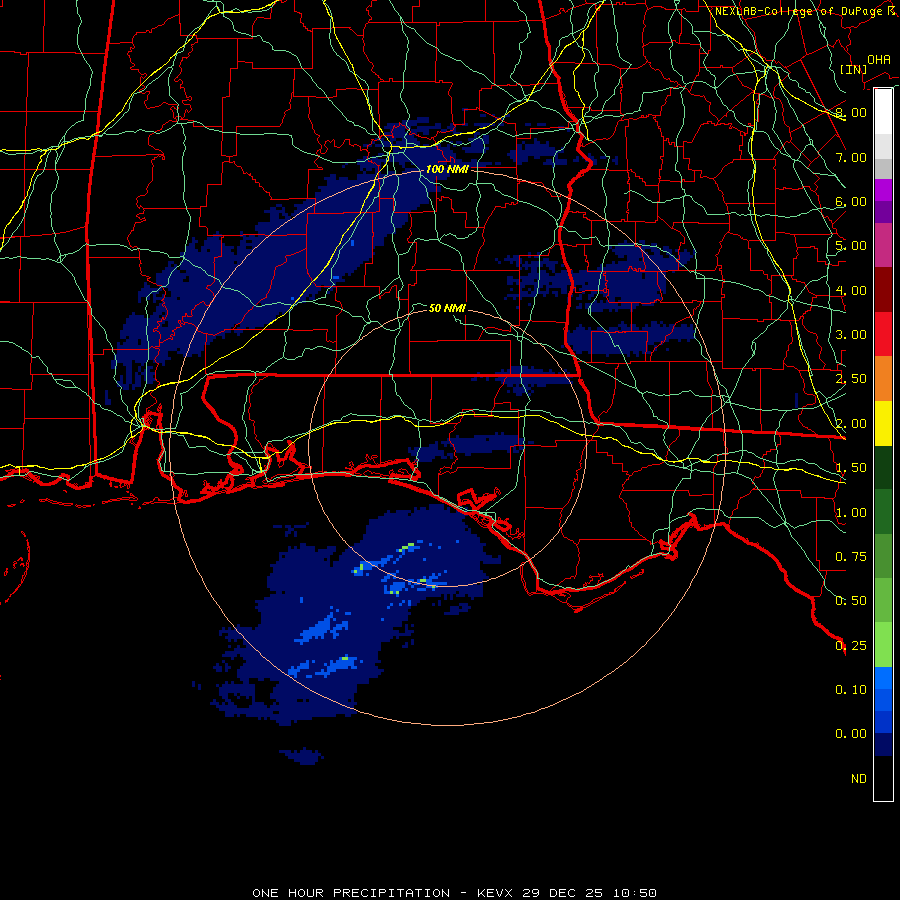The width and height of the screenshot is (900, 900).
Task: Select the 7.00 legend value
Action: coord(851,157)
